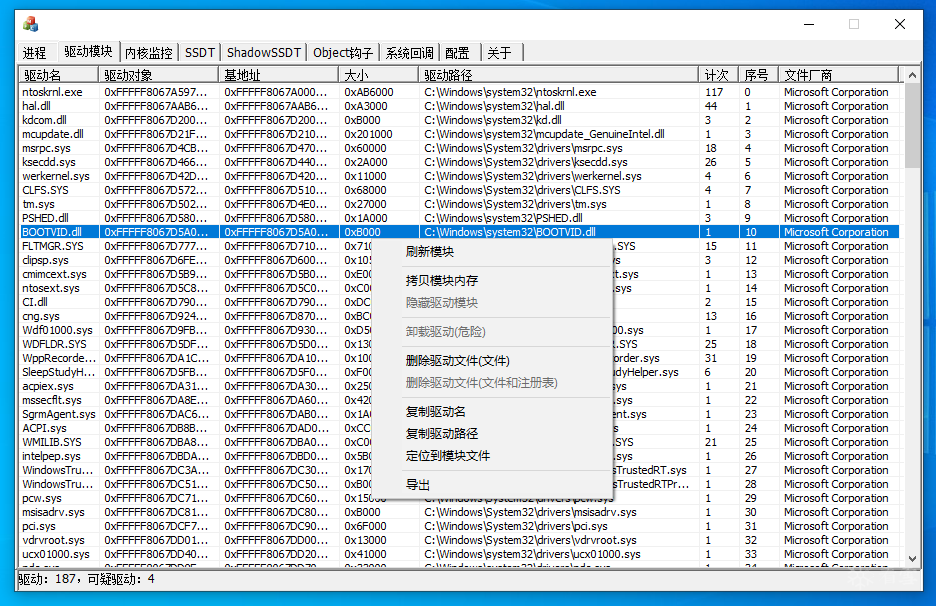Select the ntoskrnl.exe row
This screenshot has width=936, height=606.
(x=459, y=92)
